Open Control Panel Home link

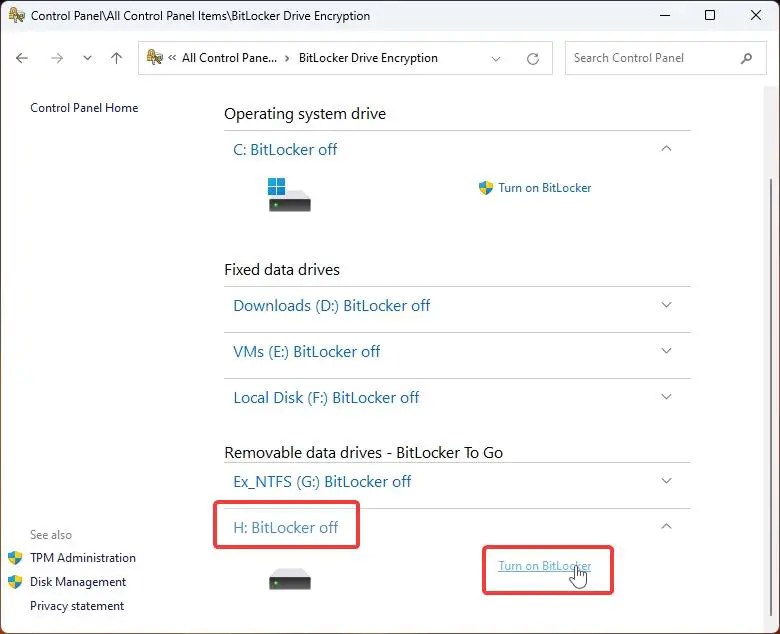tap(84, 108)
